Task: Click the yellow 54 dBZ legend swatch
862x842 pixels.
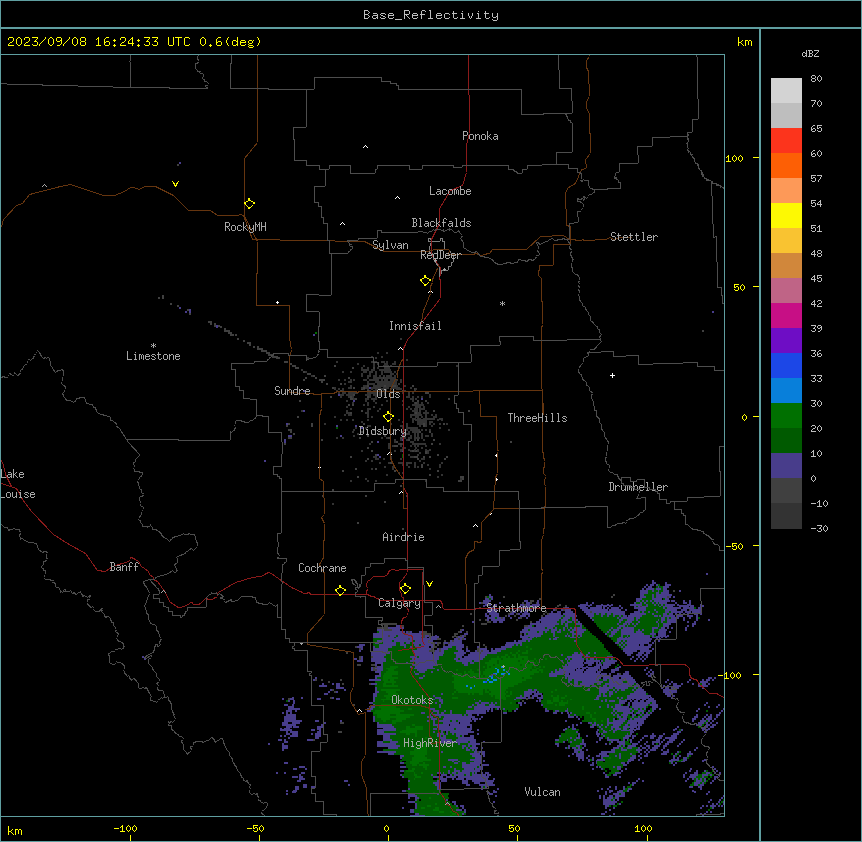Action: 786,216
